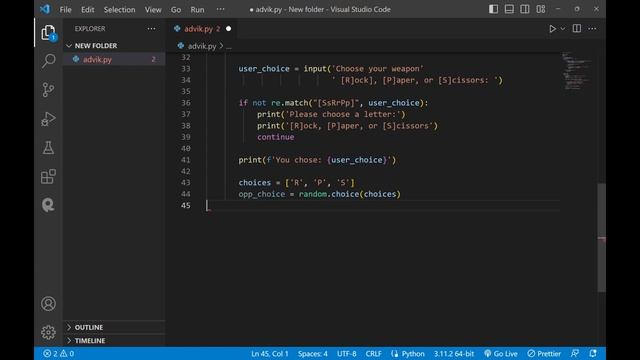This screenshot has width=640, height=360.
Task: Open editor More Actions ellipsis
Action: click(x=592, y=29)
